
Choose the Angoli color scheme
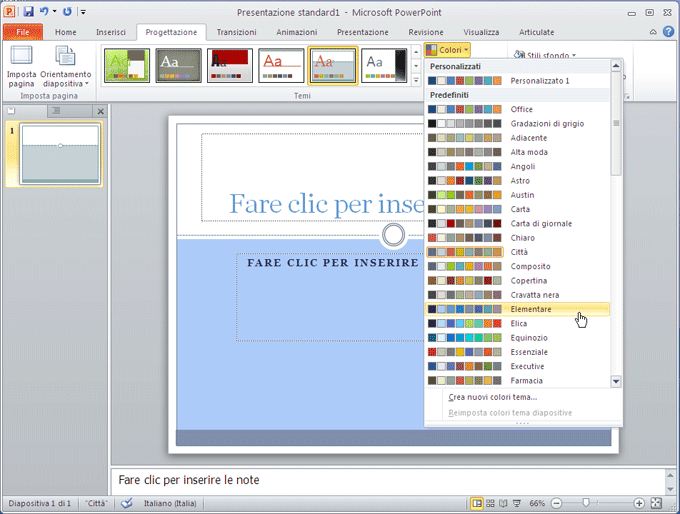pyautogui.click(x=517, y=167)
